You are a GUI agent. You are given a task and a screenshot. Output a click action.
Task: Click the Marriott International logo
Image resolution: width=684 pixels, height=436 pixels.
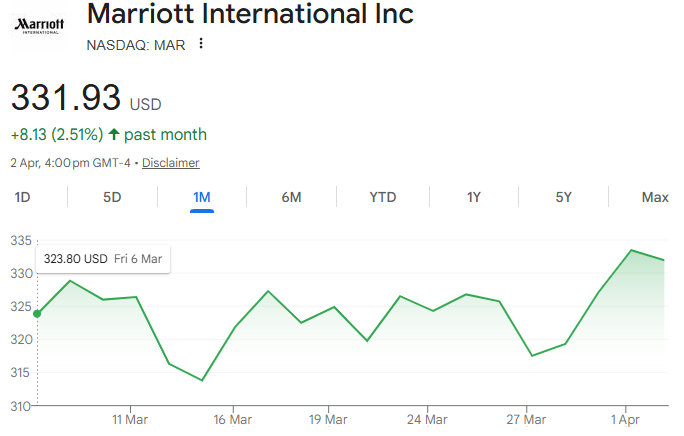click(37, 23)
